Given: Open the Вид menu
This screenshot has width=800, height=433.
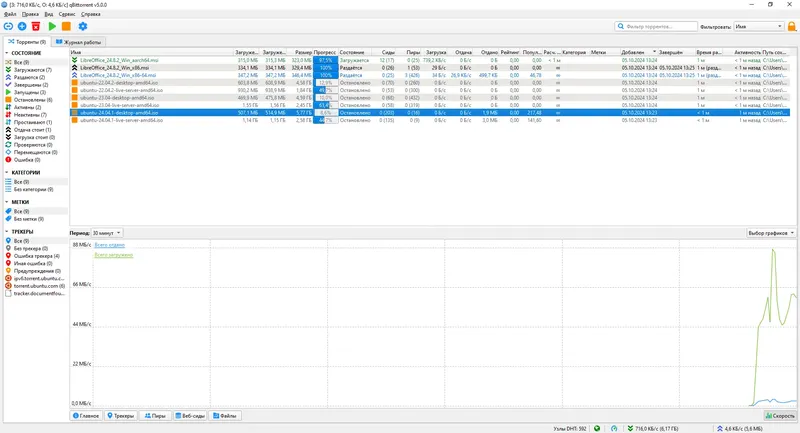Looking at the screenshot, I should coord(48,14).
